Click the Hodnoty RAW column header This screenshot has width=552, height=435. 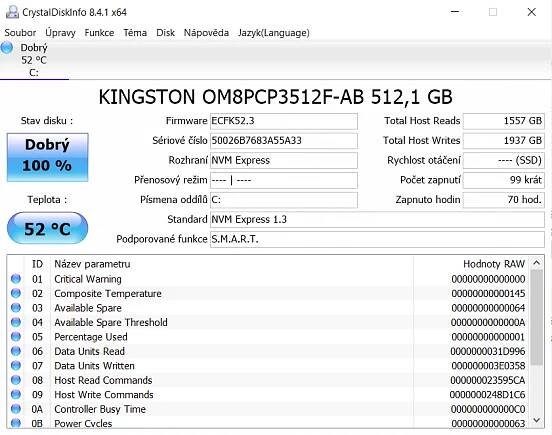[x=494, y=264]
